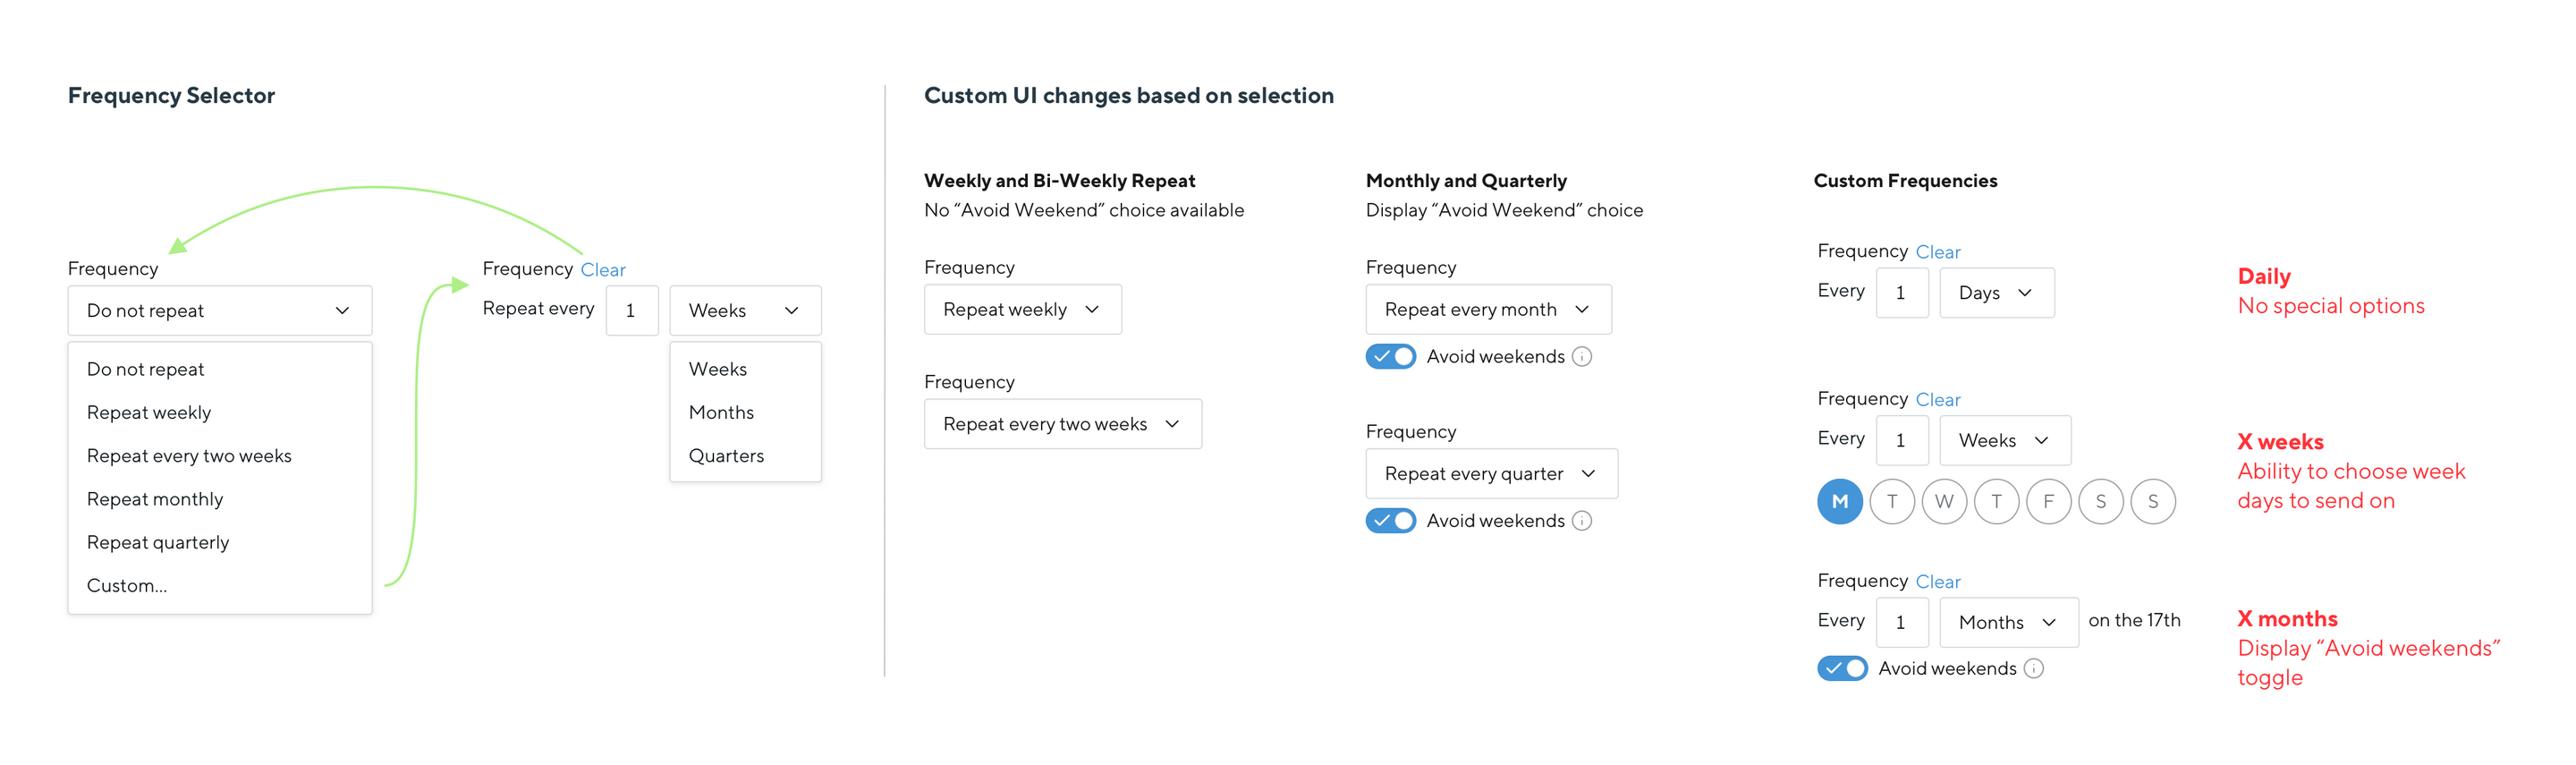This screenshot has width=2576, height=765.
Task: Clear the weekly custom frequency
Action: coord(1938,399)
